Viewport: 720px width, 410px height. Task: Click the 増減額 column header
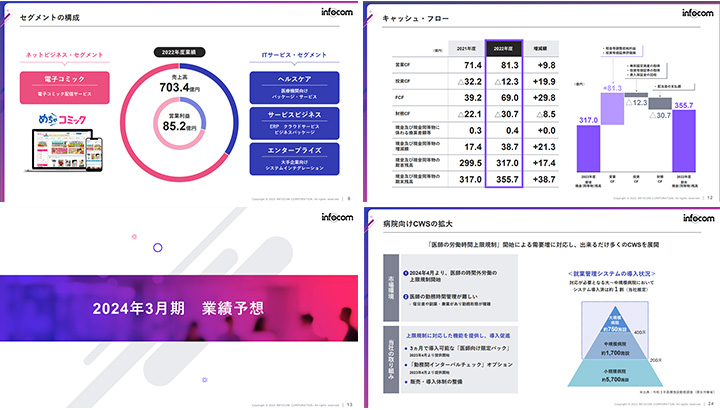(x=540, y=48)
